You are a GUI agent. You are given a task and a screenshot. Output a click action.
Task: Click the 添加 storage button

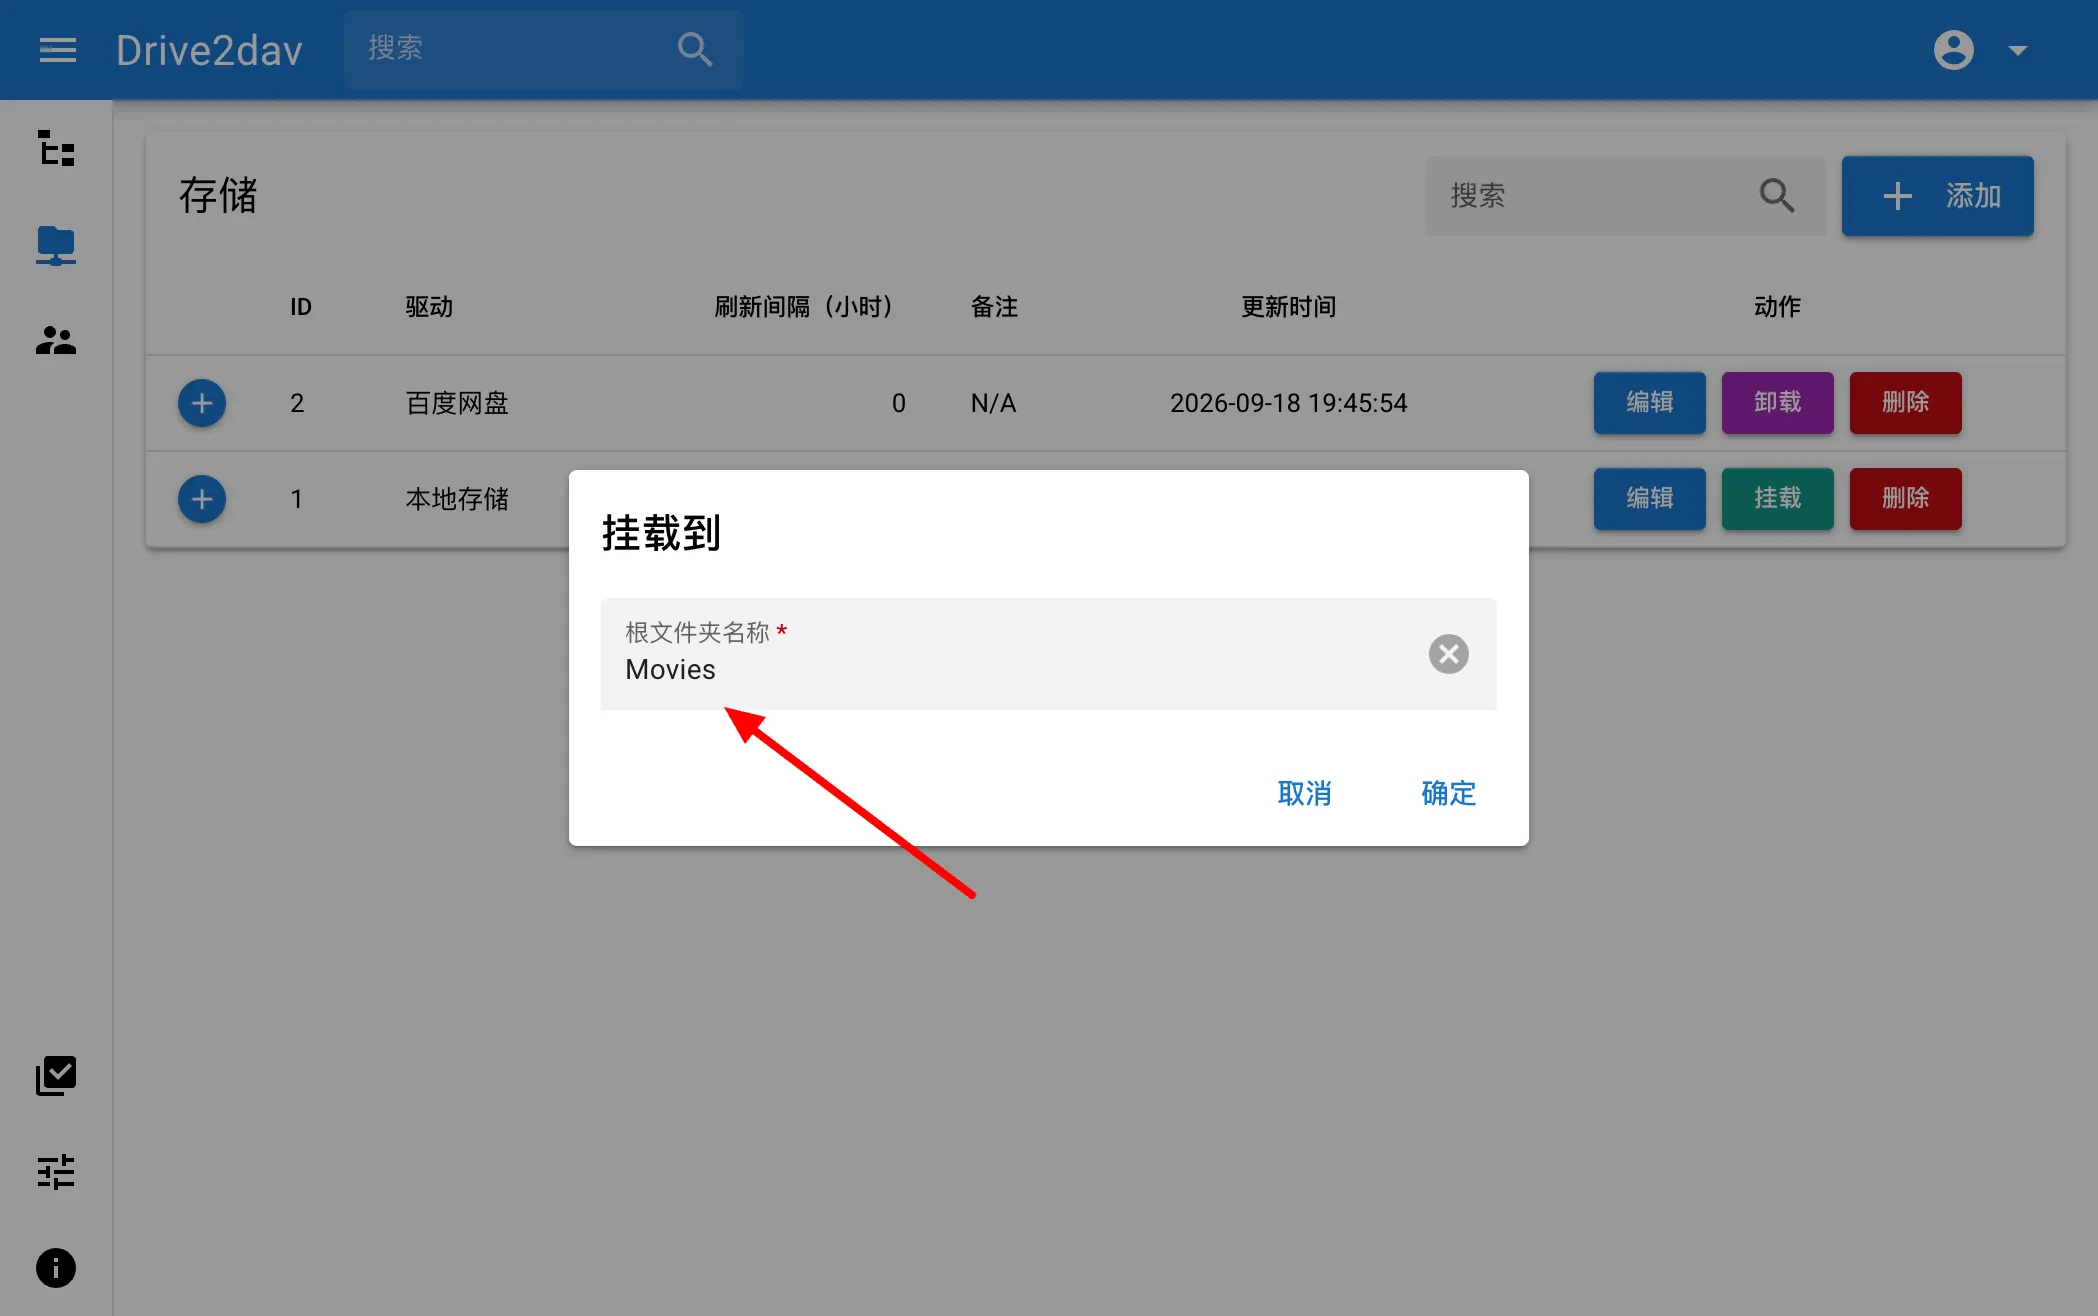click(1937, 196)
